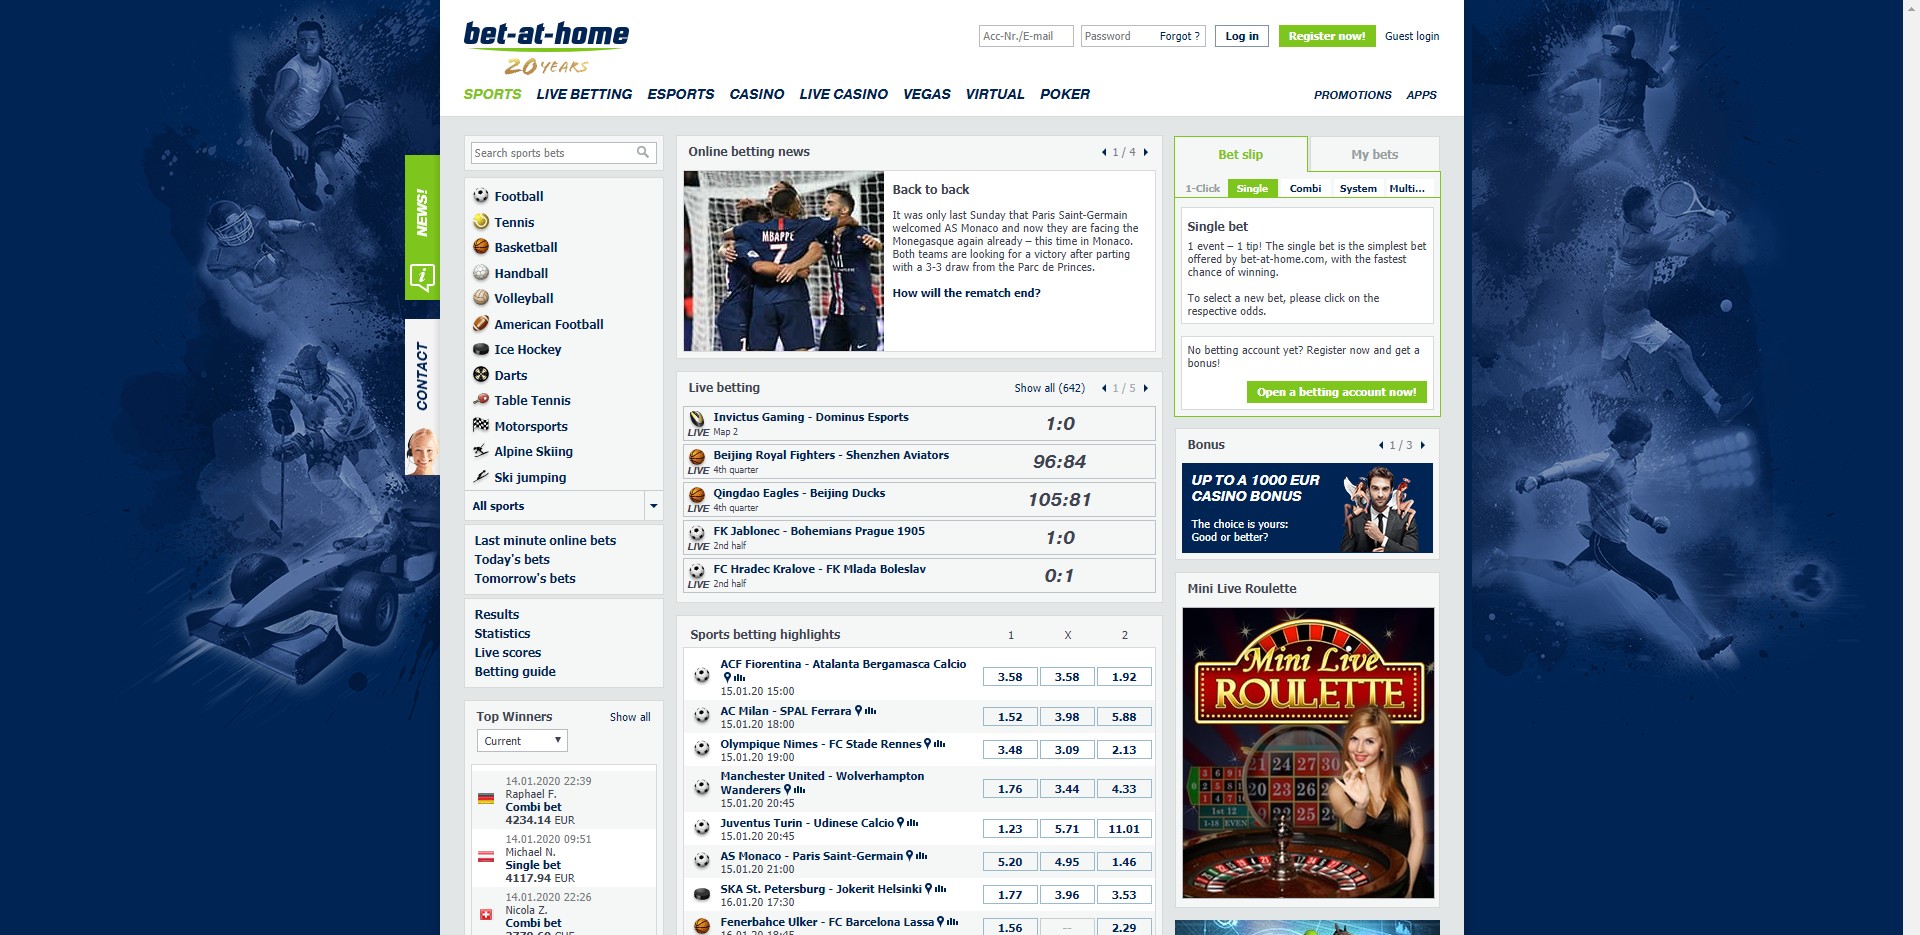Image resolution: width=1920 pixels, height=935 pixels.
Task: Click the Acc-Nr./E-mail input field
Action: pyautogui.click(x=1025, y=36)
